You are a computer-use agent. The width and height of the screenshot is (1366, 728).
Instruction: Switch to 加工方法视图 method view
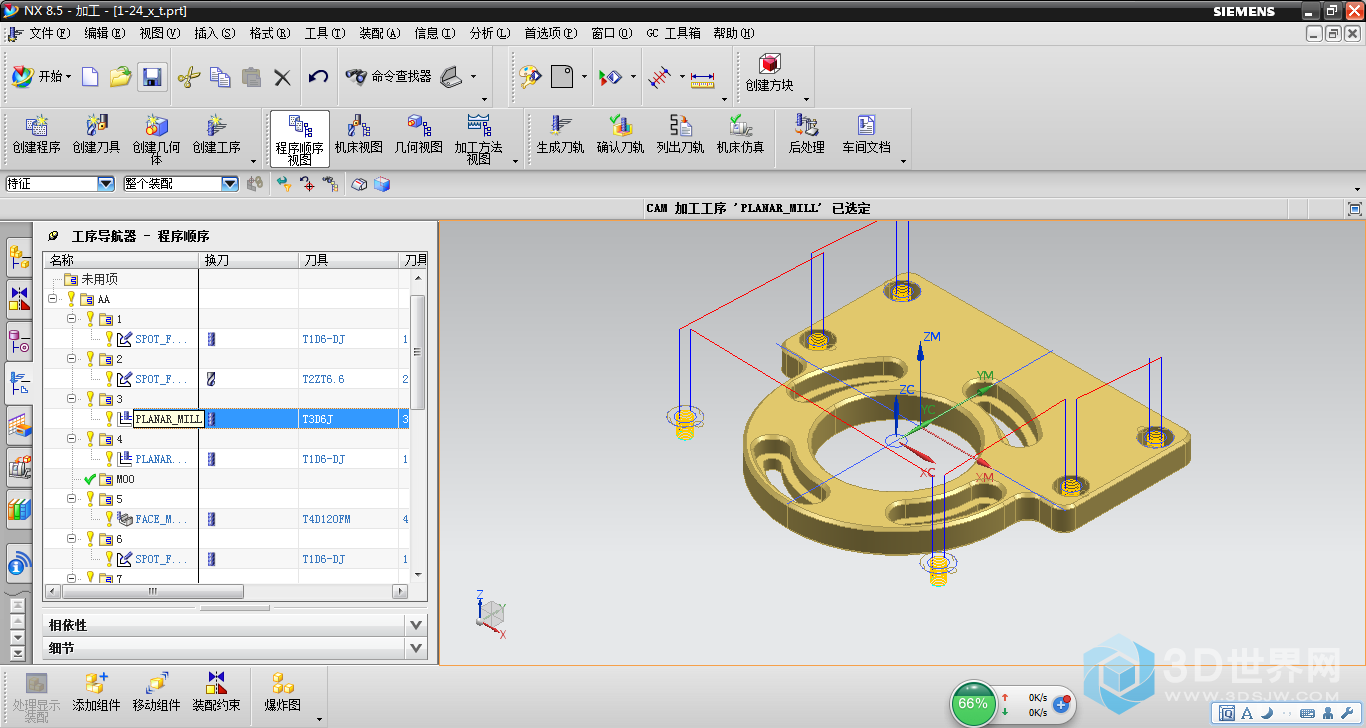pos(479,139)
